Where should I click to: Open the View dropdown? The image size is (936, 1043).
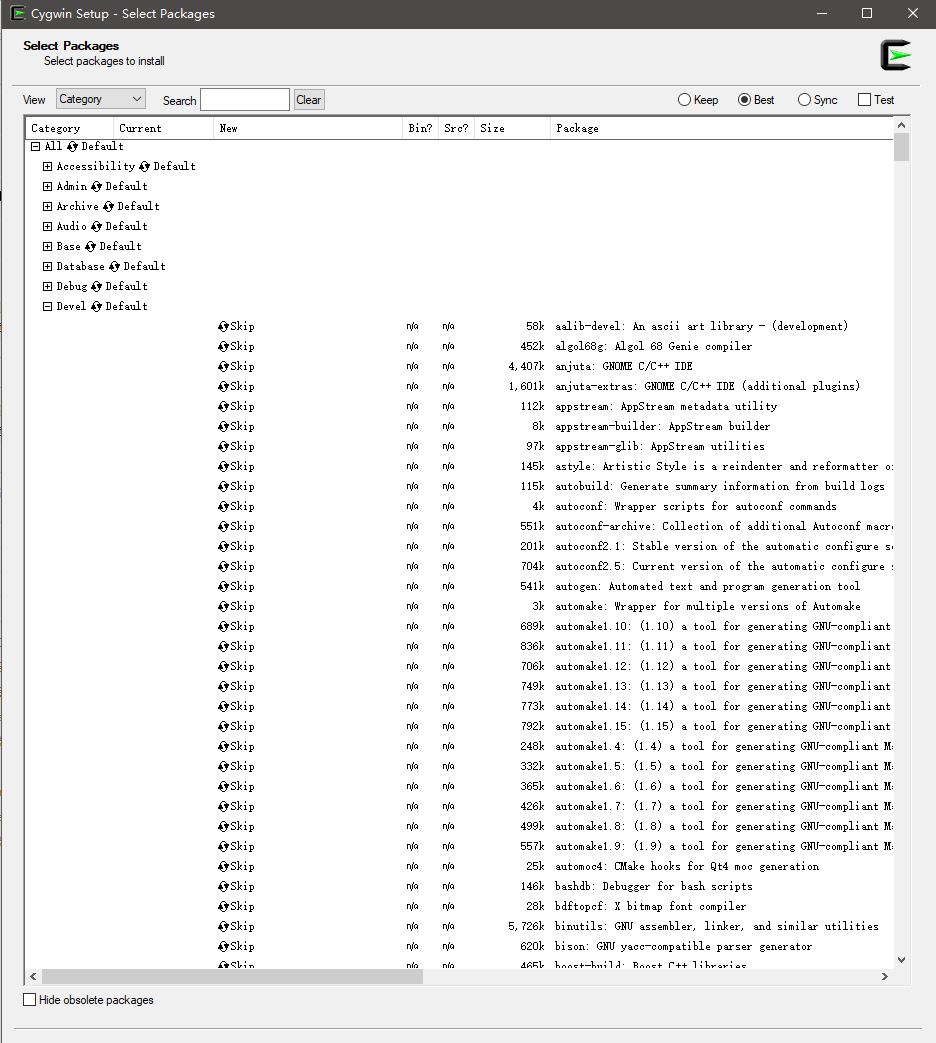click(100, 99)
